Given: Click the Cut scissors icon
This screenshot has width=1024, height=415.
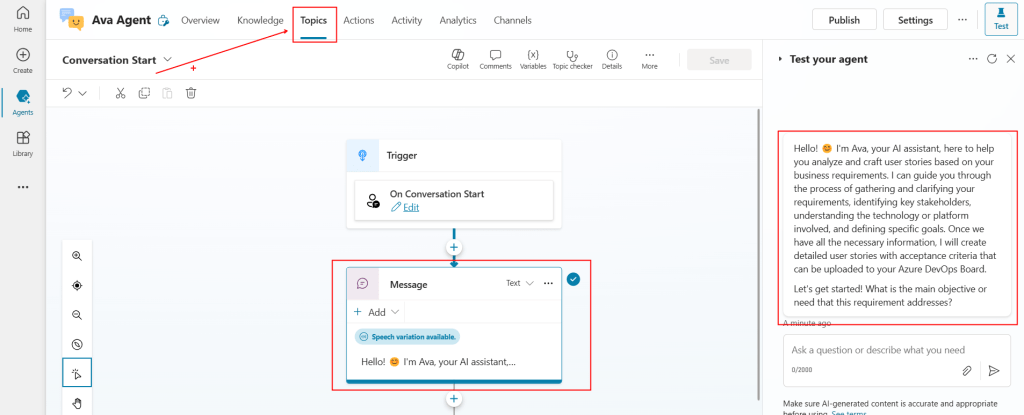Looking at the screenshot, I should pos(120,93).
